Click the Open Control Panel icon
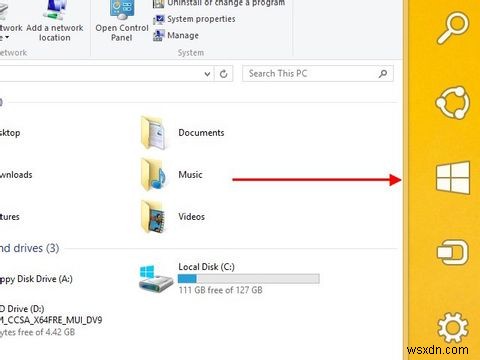The width and height of the screenshot is (480, 360). click(122, 9)
